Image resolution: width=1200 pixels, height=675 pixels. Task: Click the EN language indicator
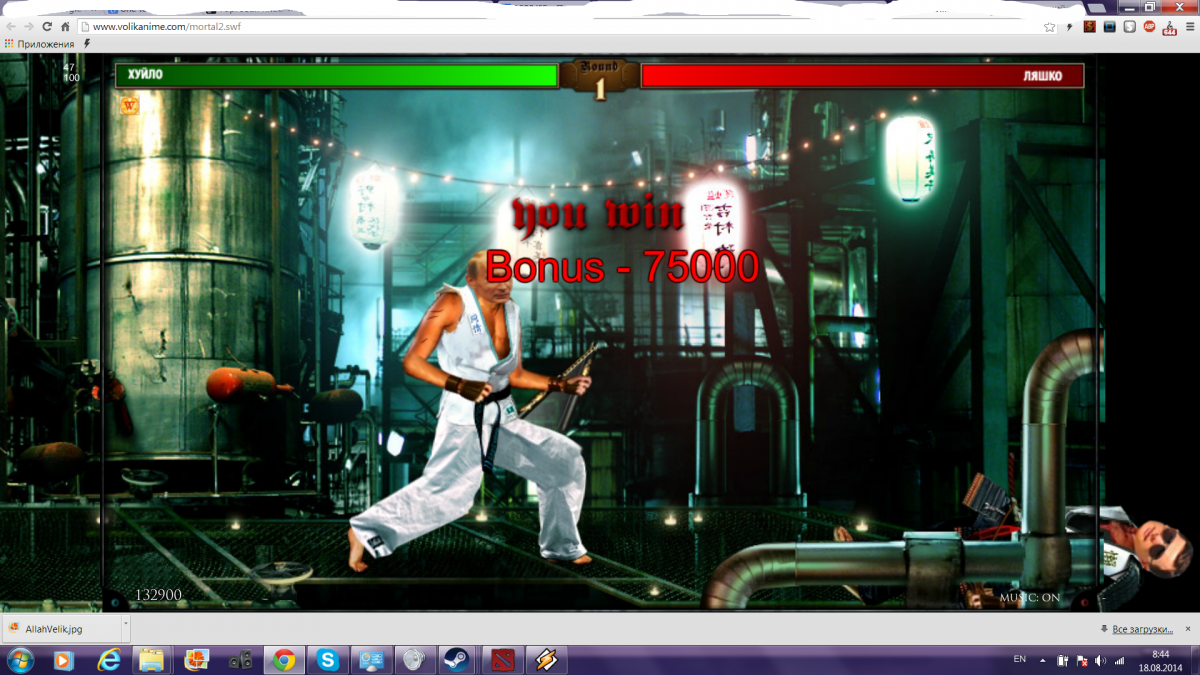pos(1020,659)
